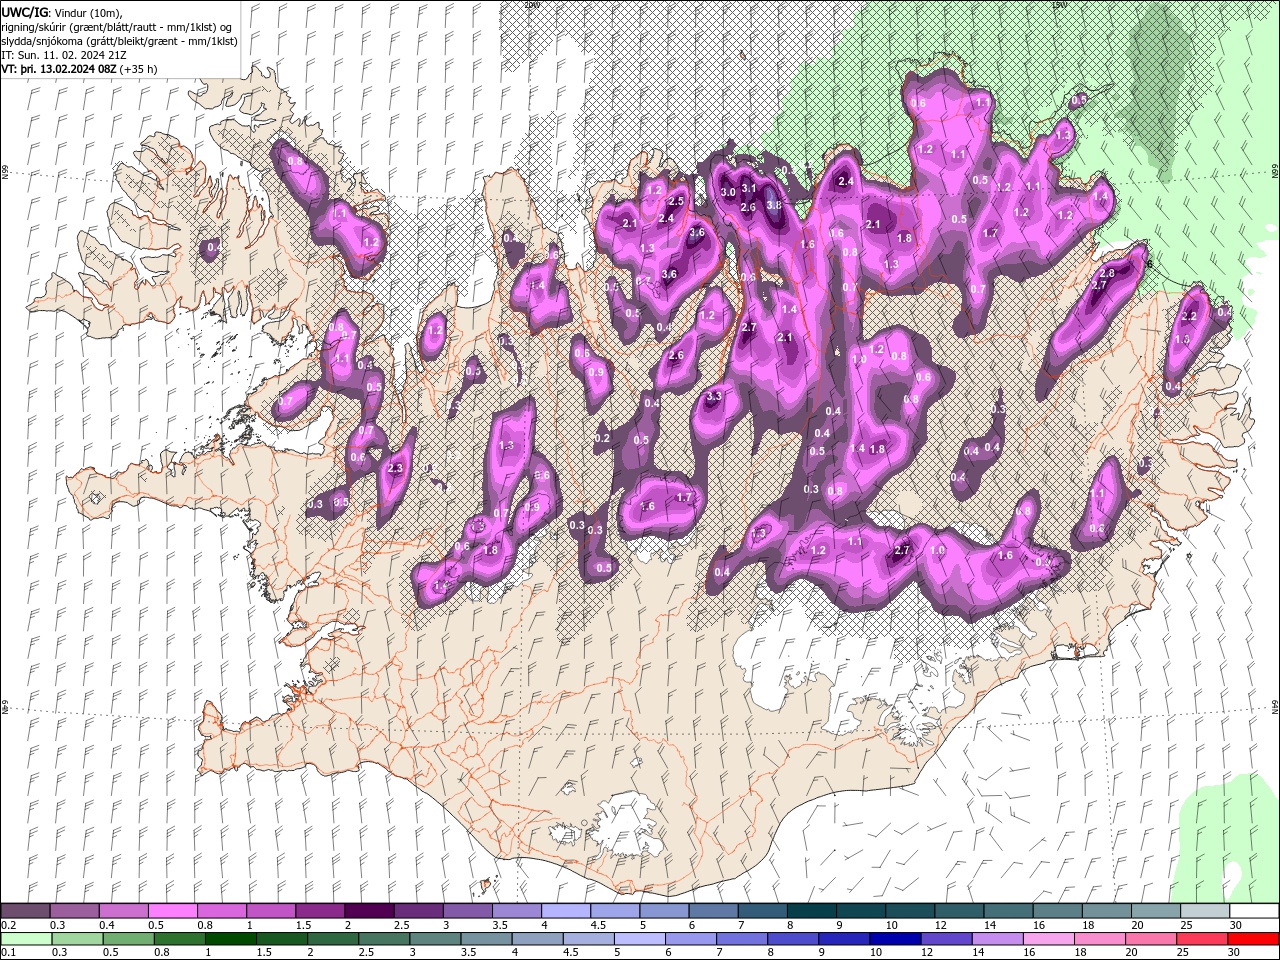Select the 3.3 precipitation value on the map
This screenshot has width=1280, height=960.
(x=714, y=397)
